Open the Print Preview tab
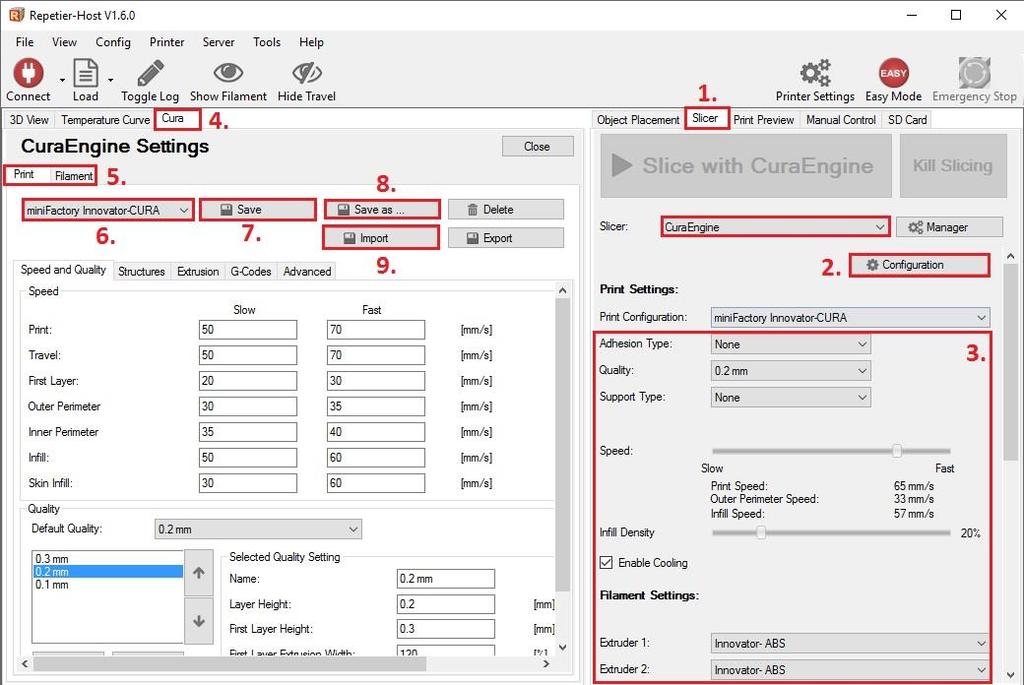The width and height of the screenshot is (1024, 685). (763, 119)
